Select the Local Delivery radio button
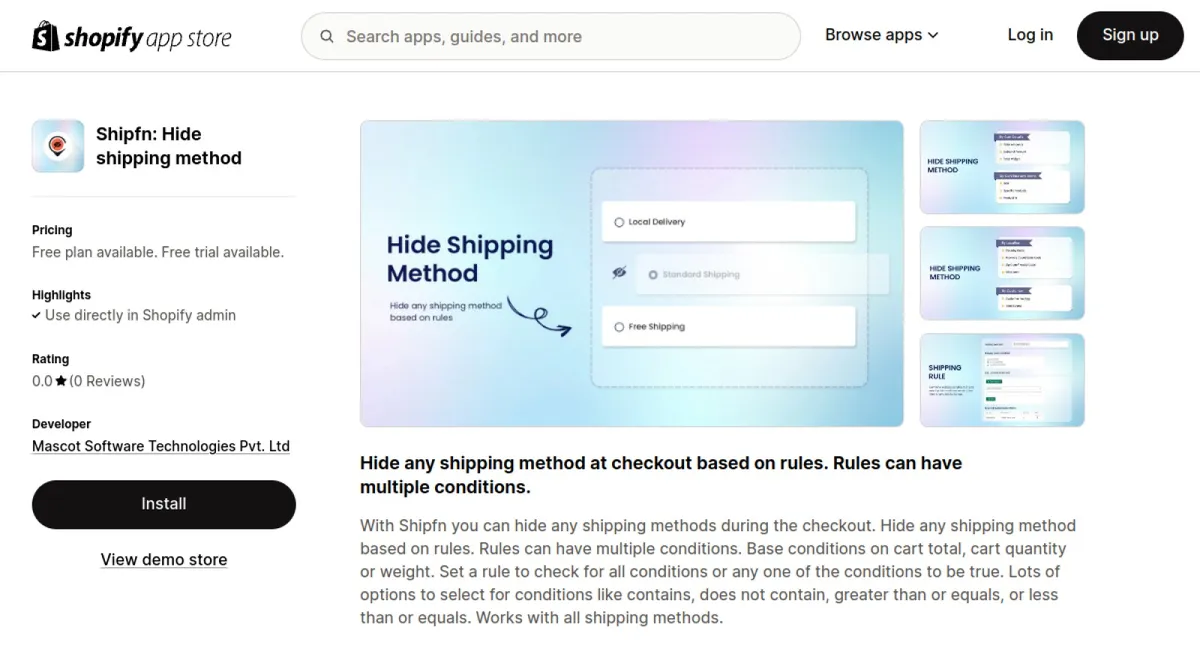The width and height of the screenshot is (1200, 650). pos(617,221)
